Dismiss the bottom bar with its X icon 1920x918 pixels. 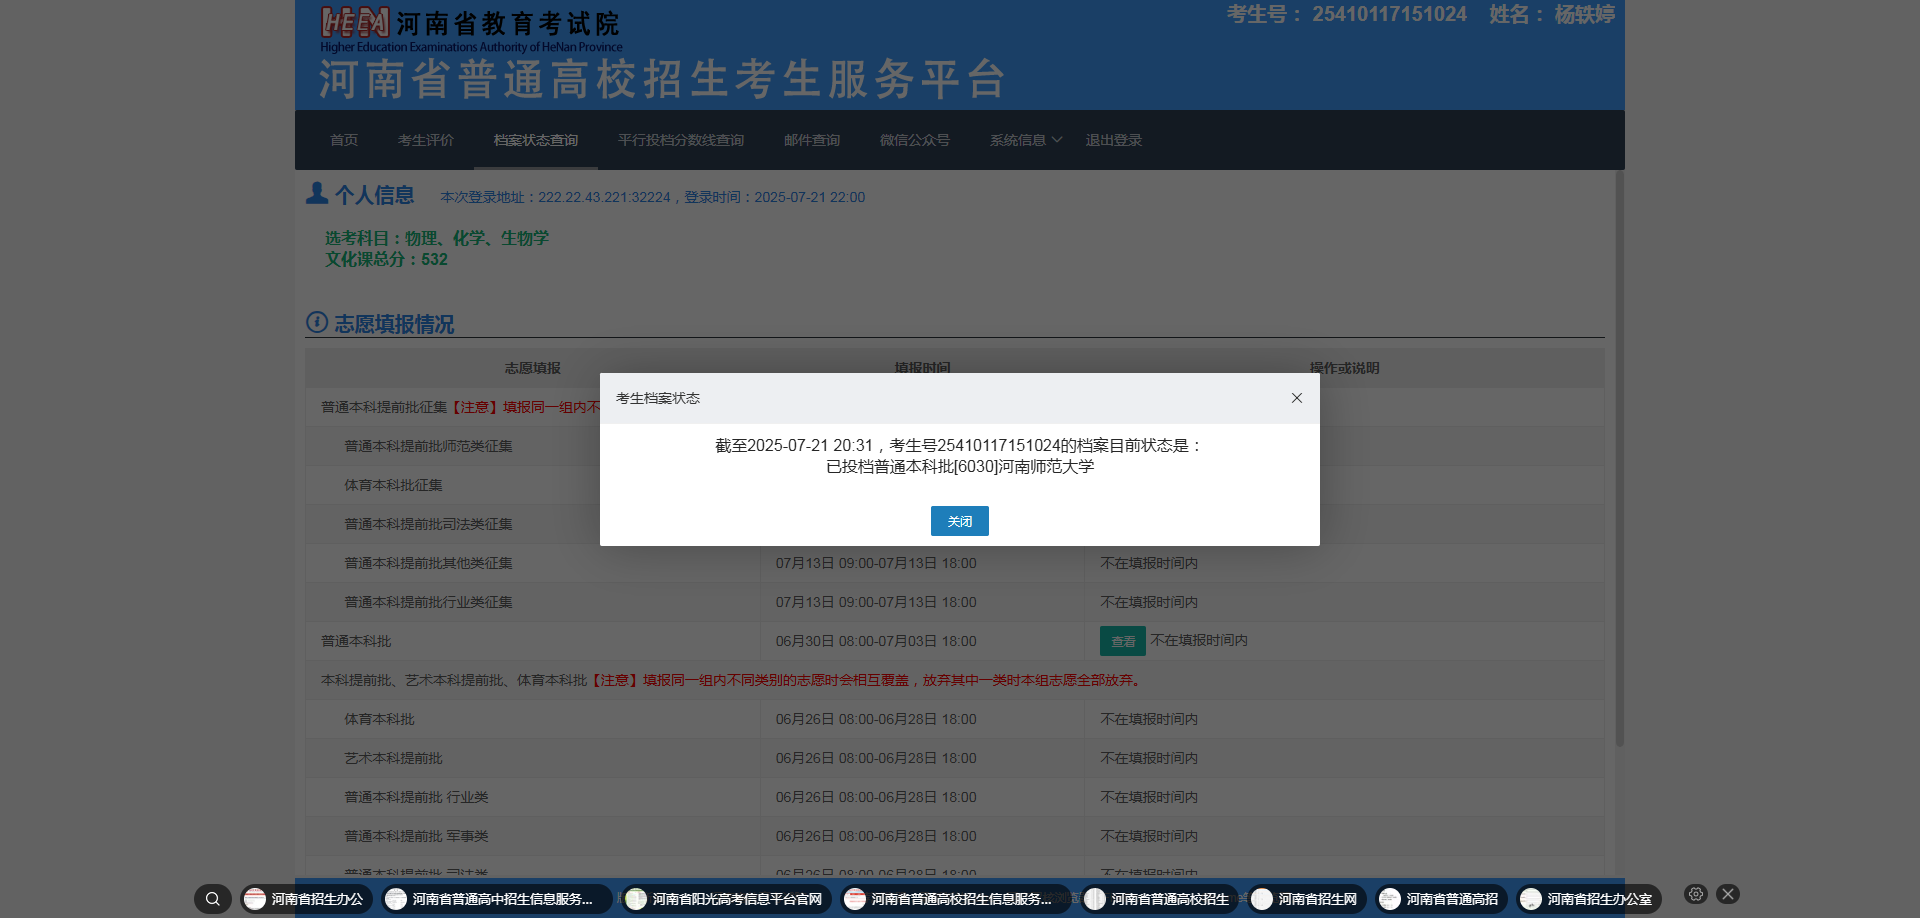(1728, 894)
